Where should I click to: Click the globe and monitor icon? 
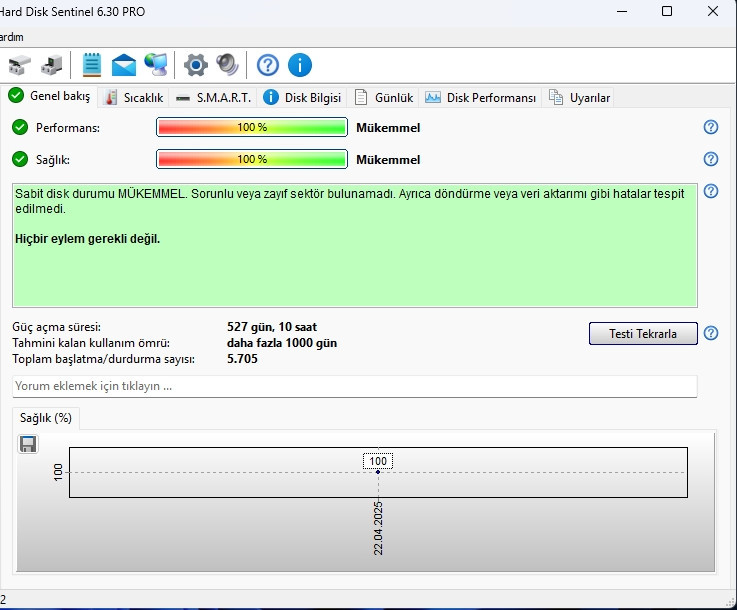[155, 66]
